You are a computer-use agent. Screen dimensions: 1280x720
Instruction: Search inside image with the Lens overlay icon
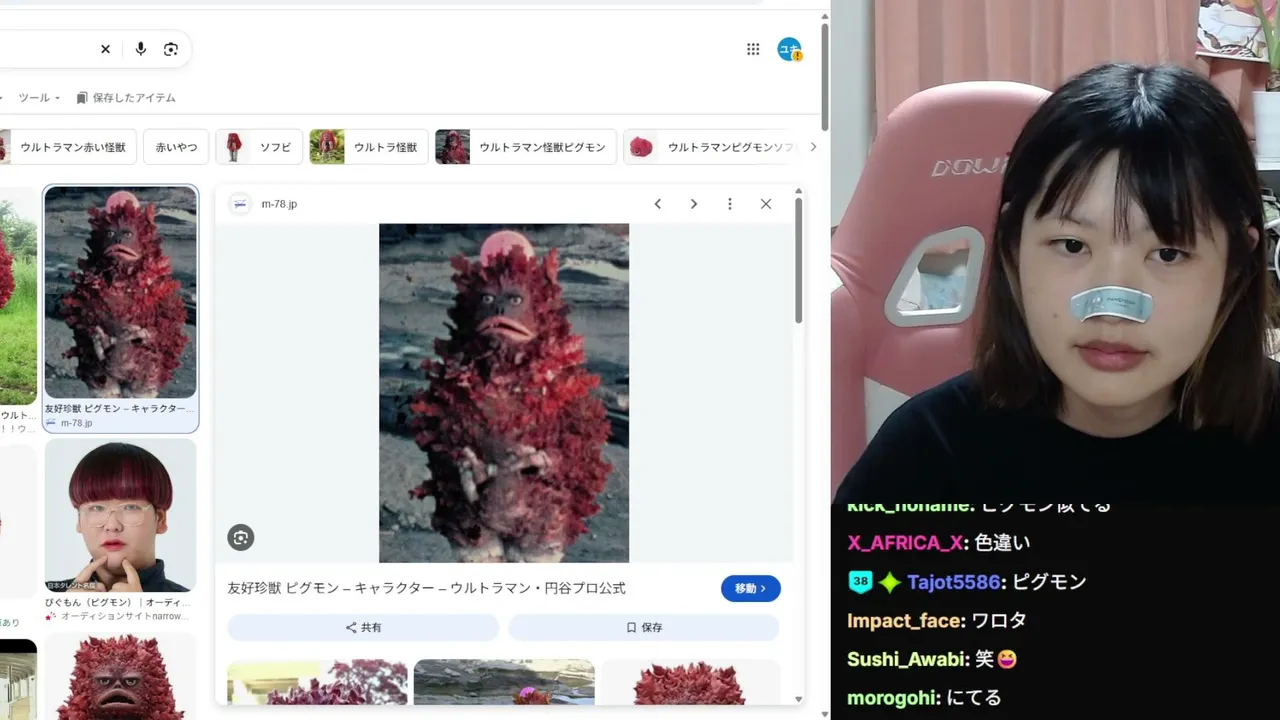click(241, 538)
